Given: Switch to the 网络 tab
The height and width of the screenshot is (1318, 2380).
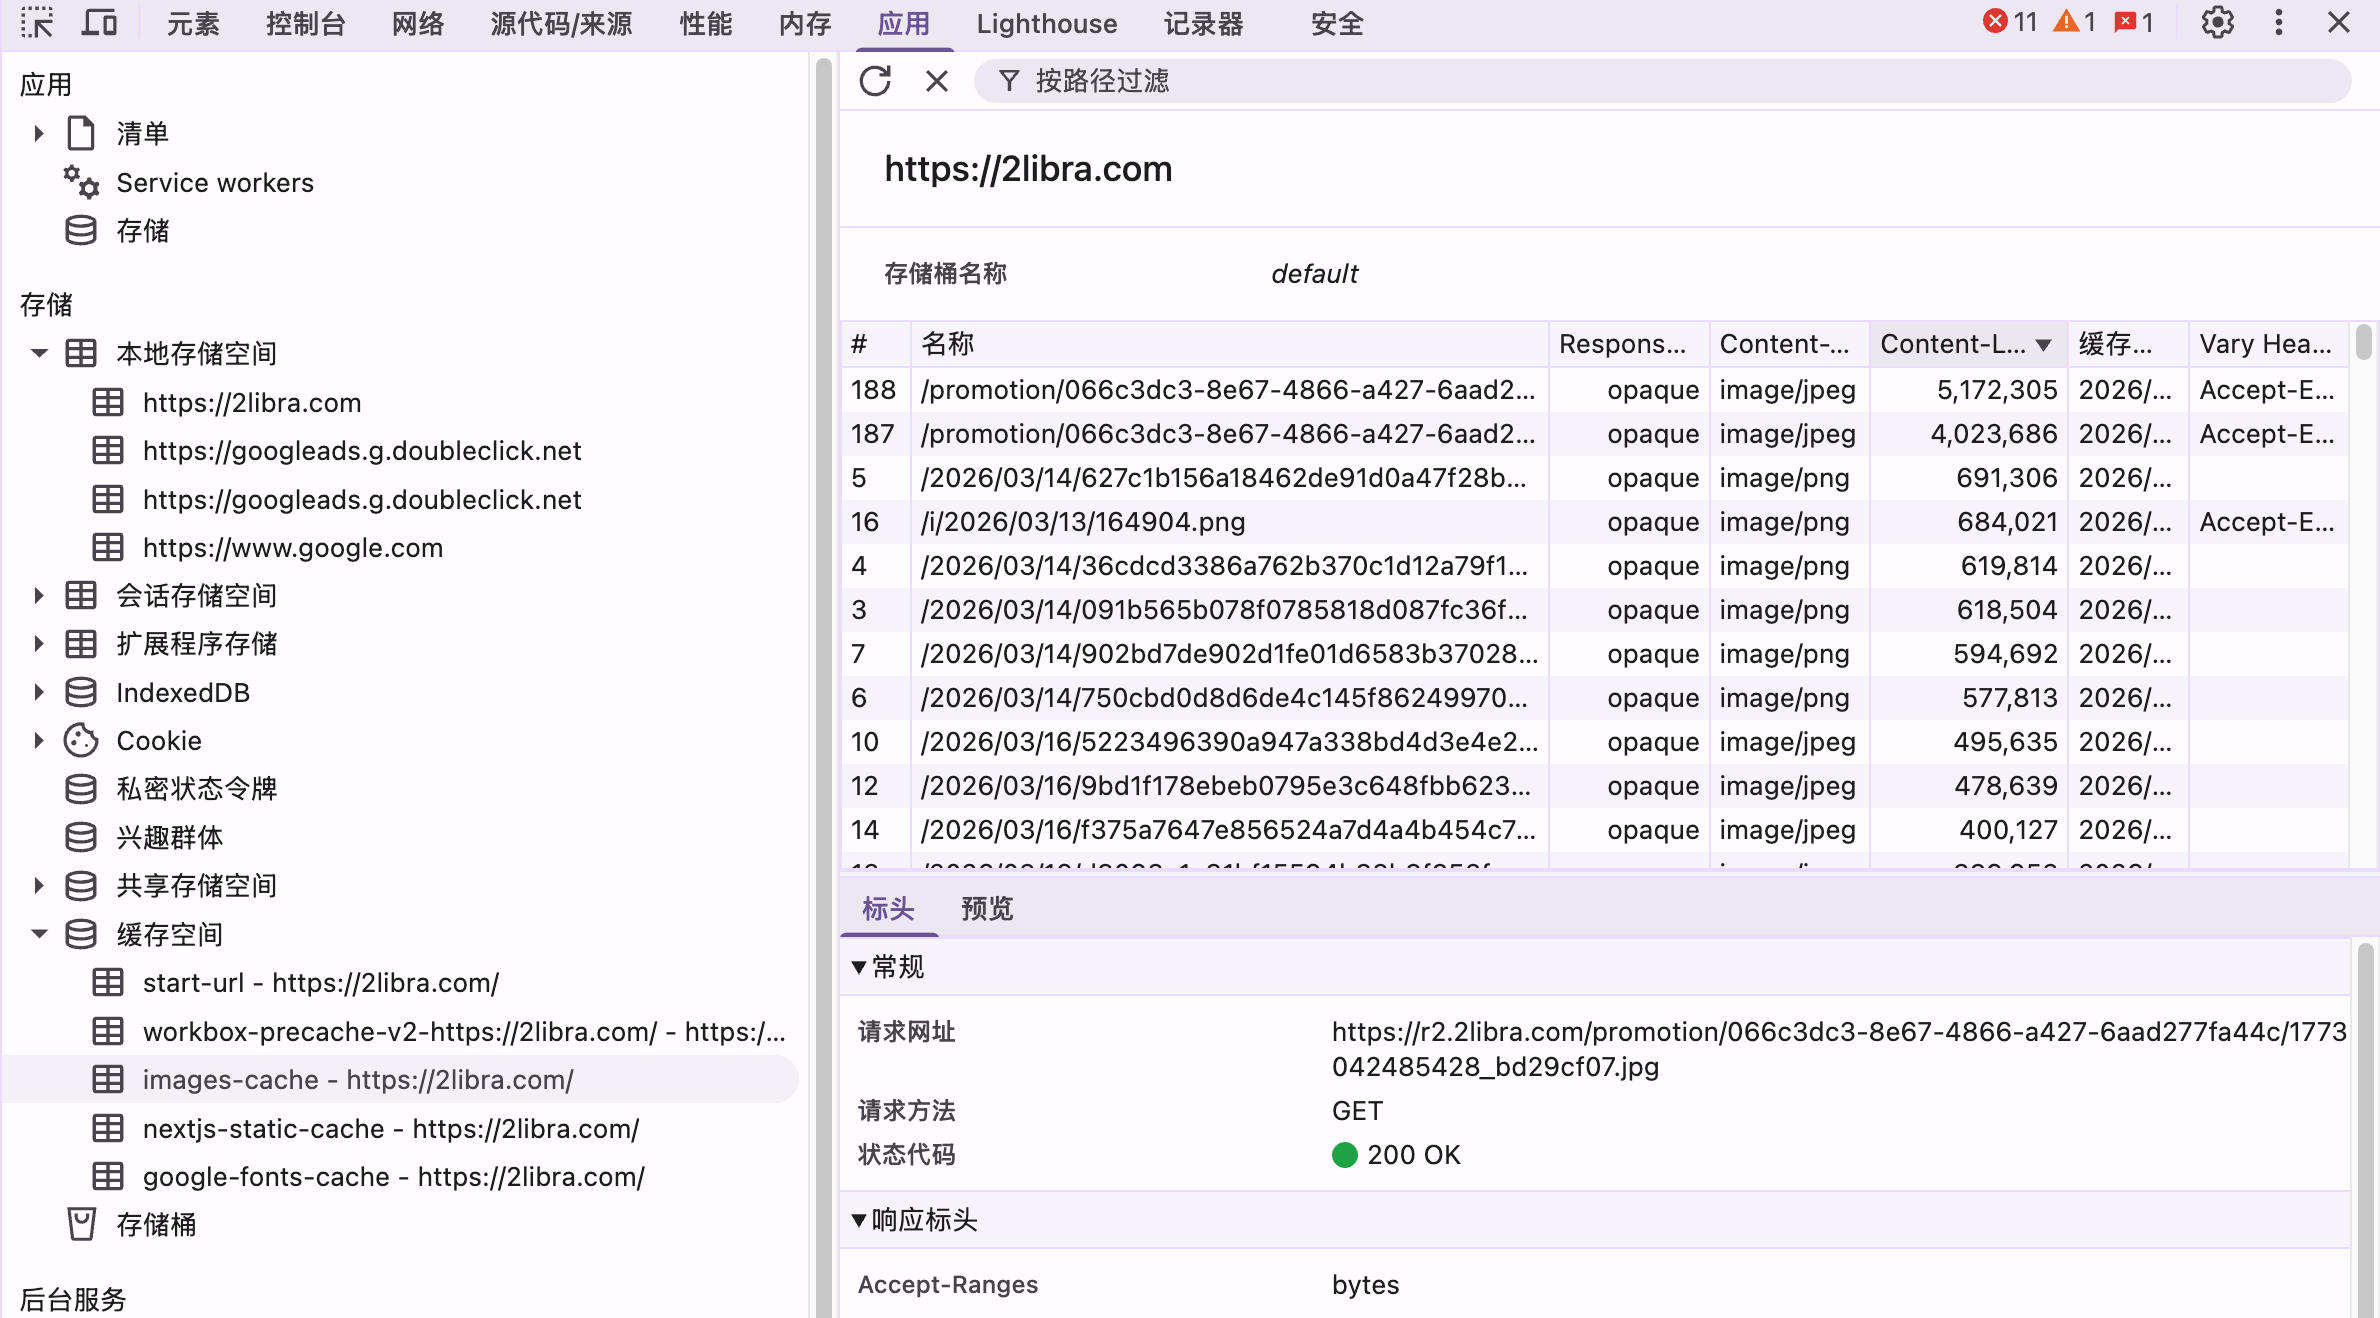Looking at the screenshot, I should [x=417, y=24].
